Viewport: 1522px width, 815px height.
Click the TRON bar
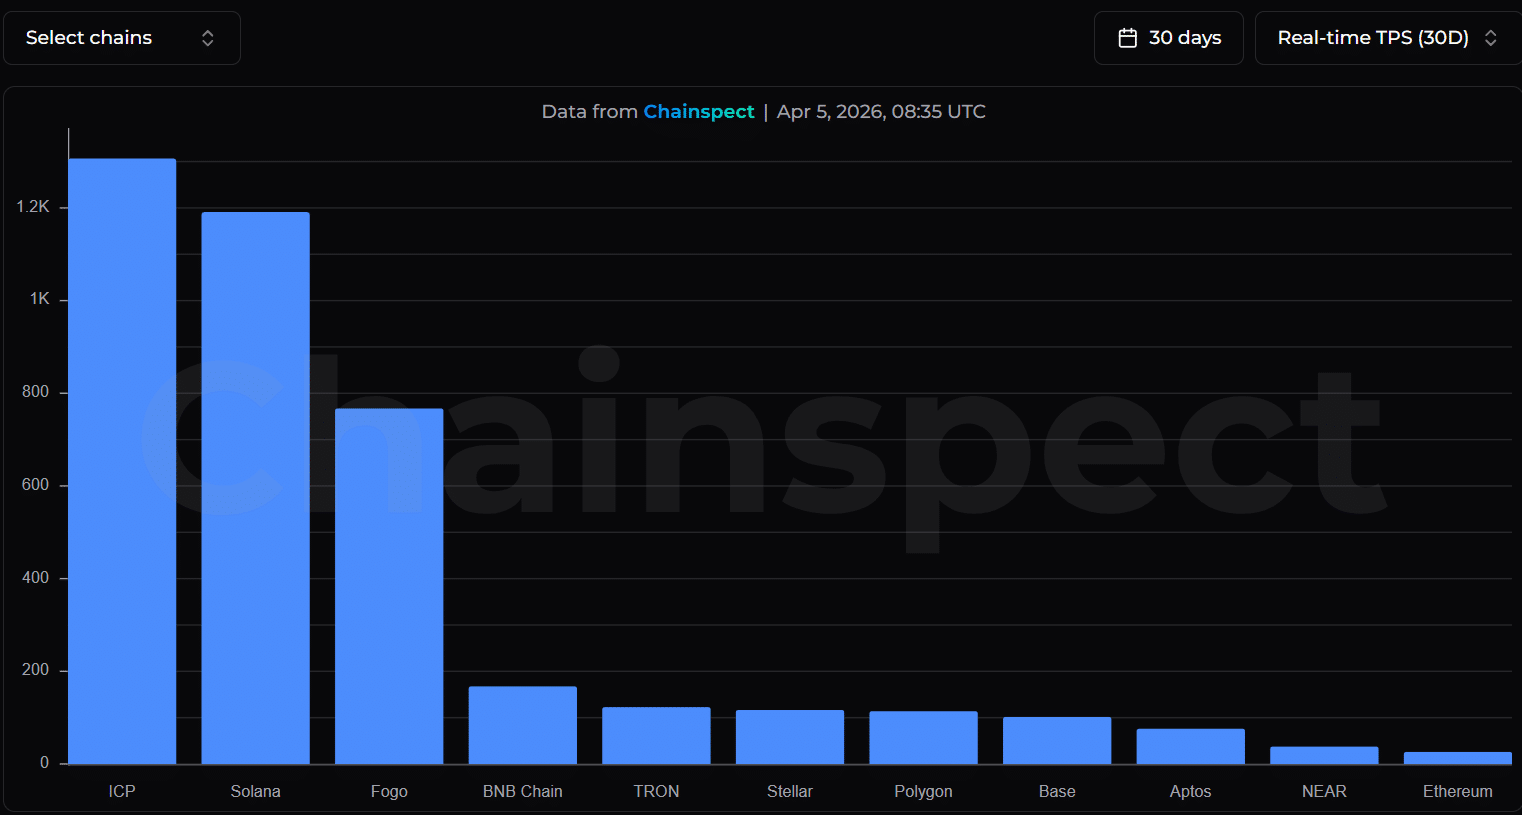click(656, 735)
